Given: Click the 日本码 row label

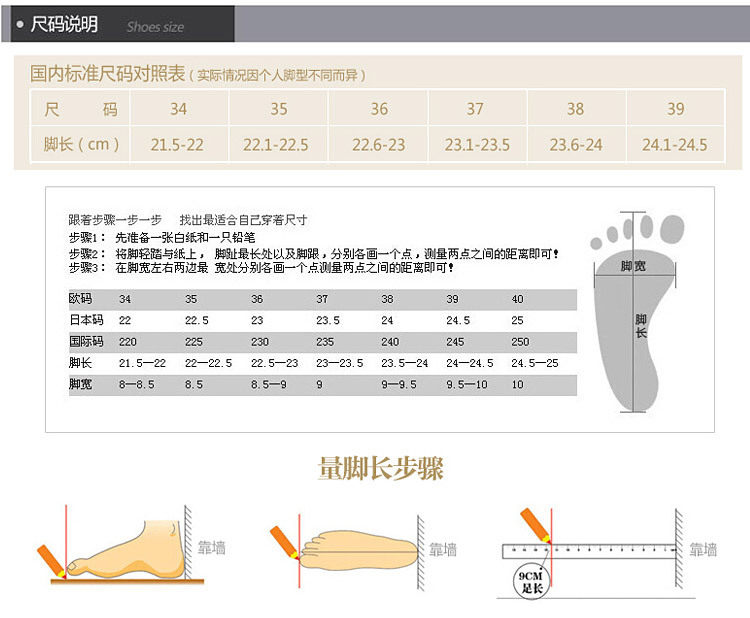Looking at the screenshot, I should [x=86, y=320].
